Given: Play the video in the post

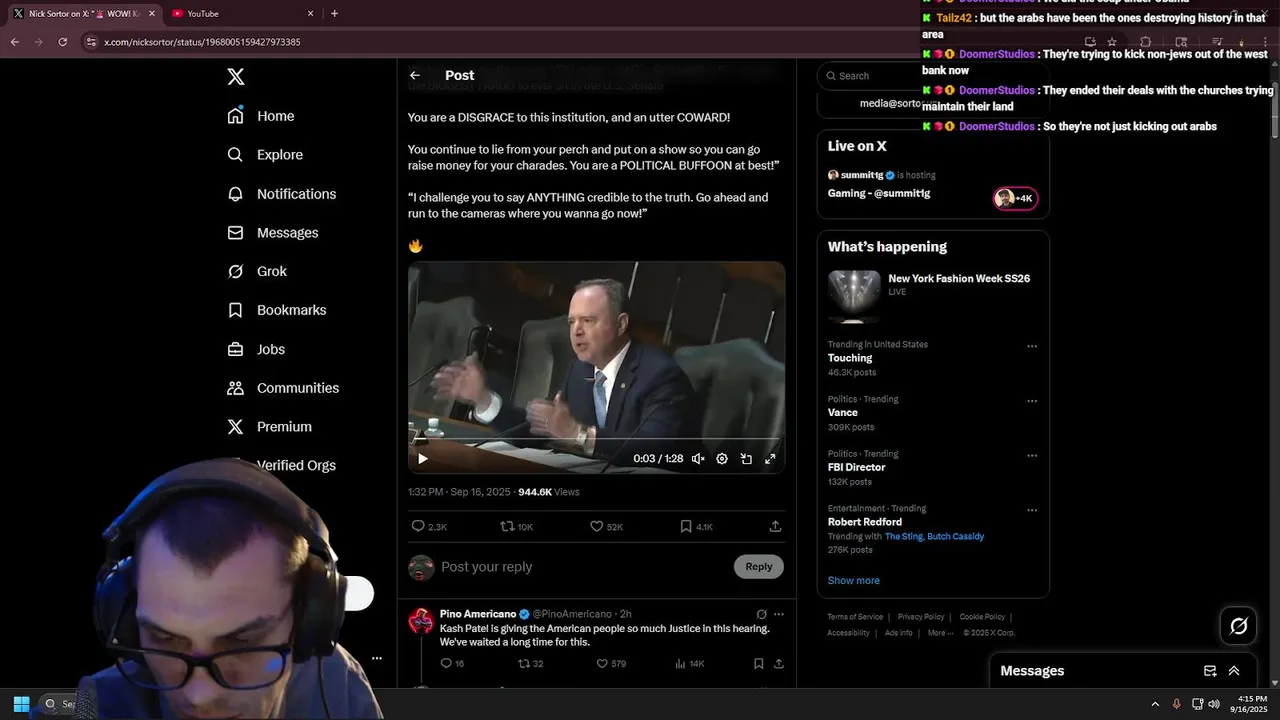Looking at the screenshot, I should (x=422, y=459).
